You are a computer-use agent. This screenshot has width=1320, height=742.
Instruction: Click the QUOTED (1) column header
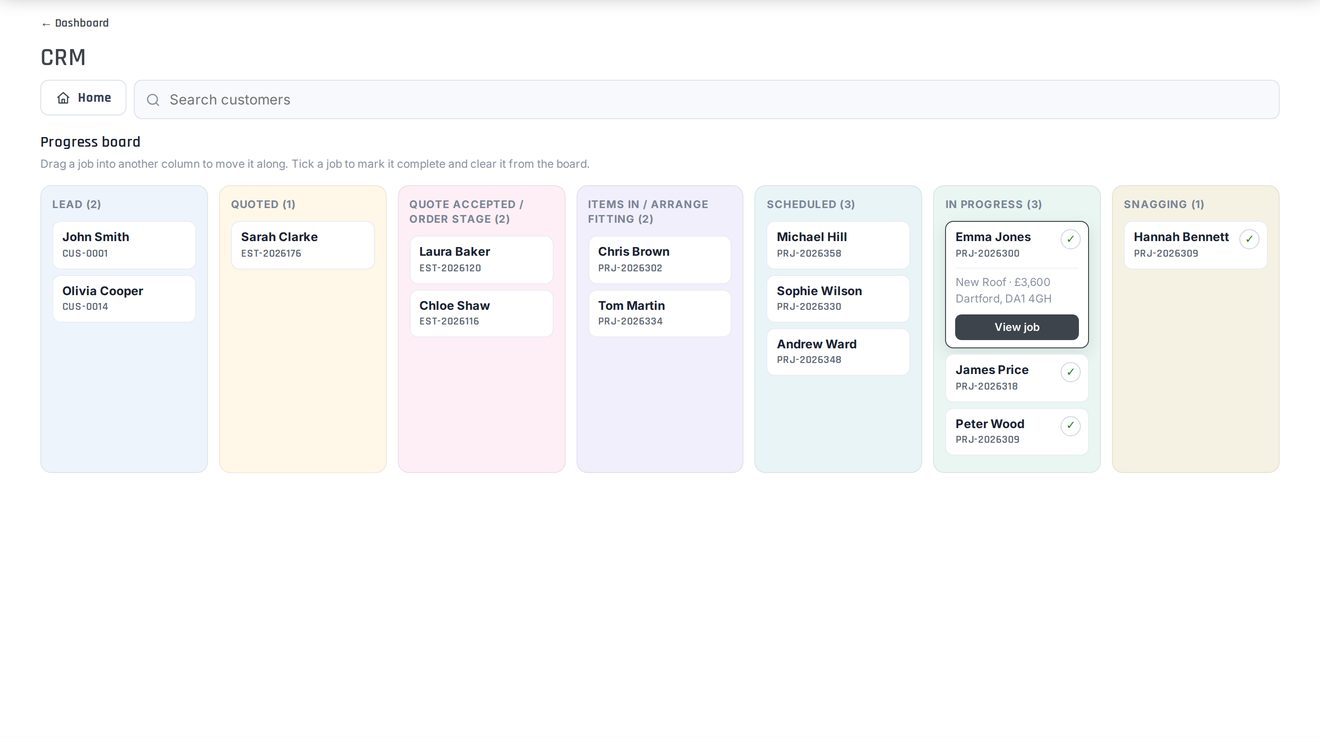(x=264, y=204)
